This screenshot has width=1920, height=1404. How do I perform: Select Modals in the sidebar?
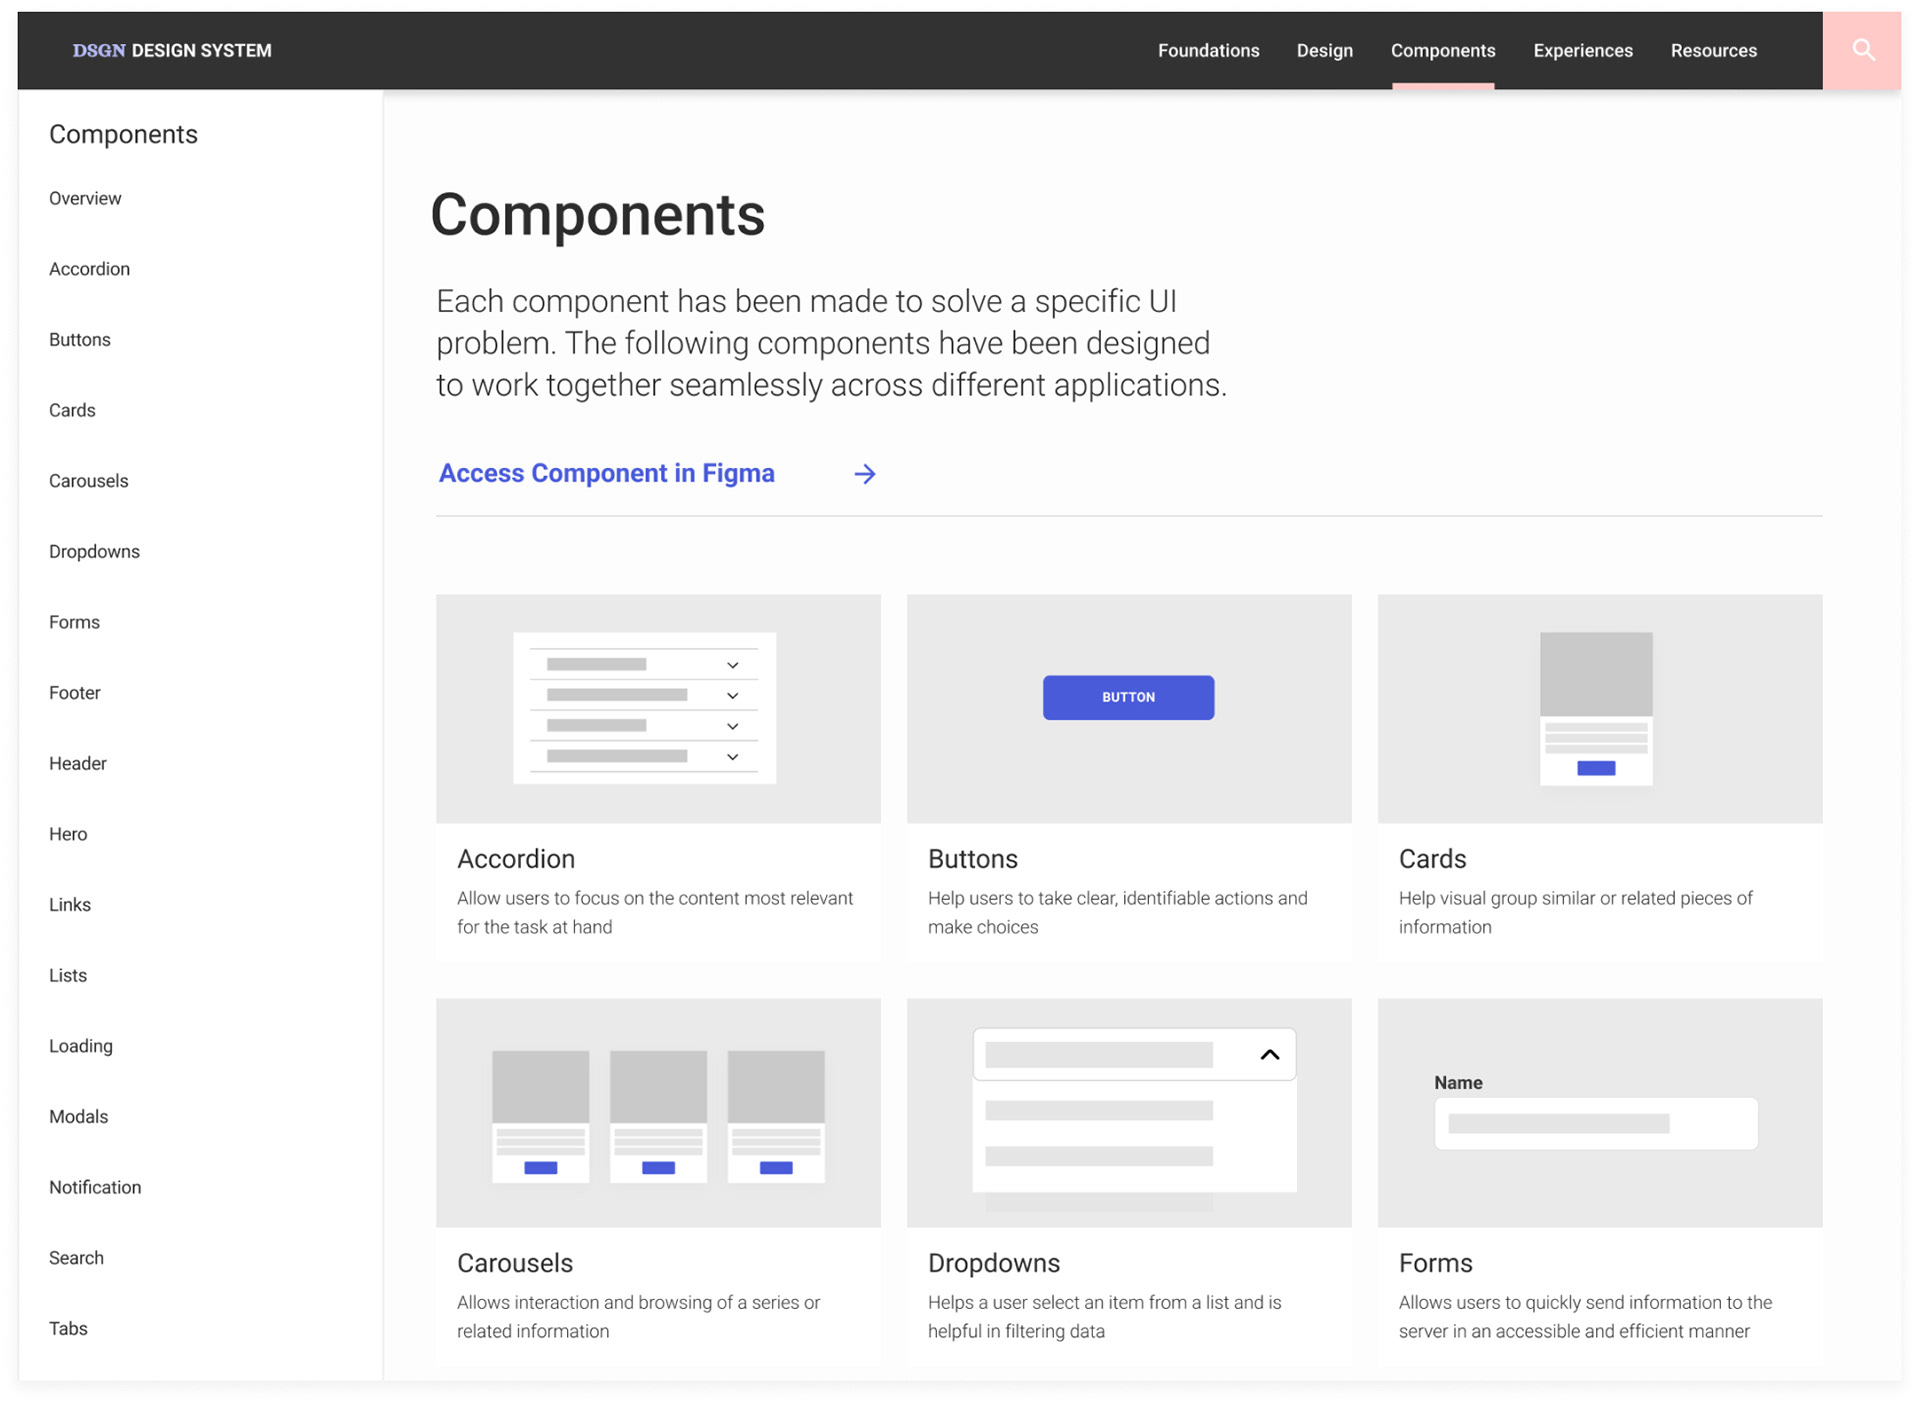[78, 1117]
